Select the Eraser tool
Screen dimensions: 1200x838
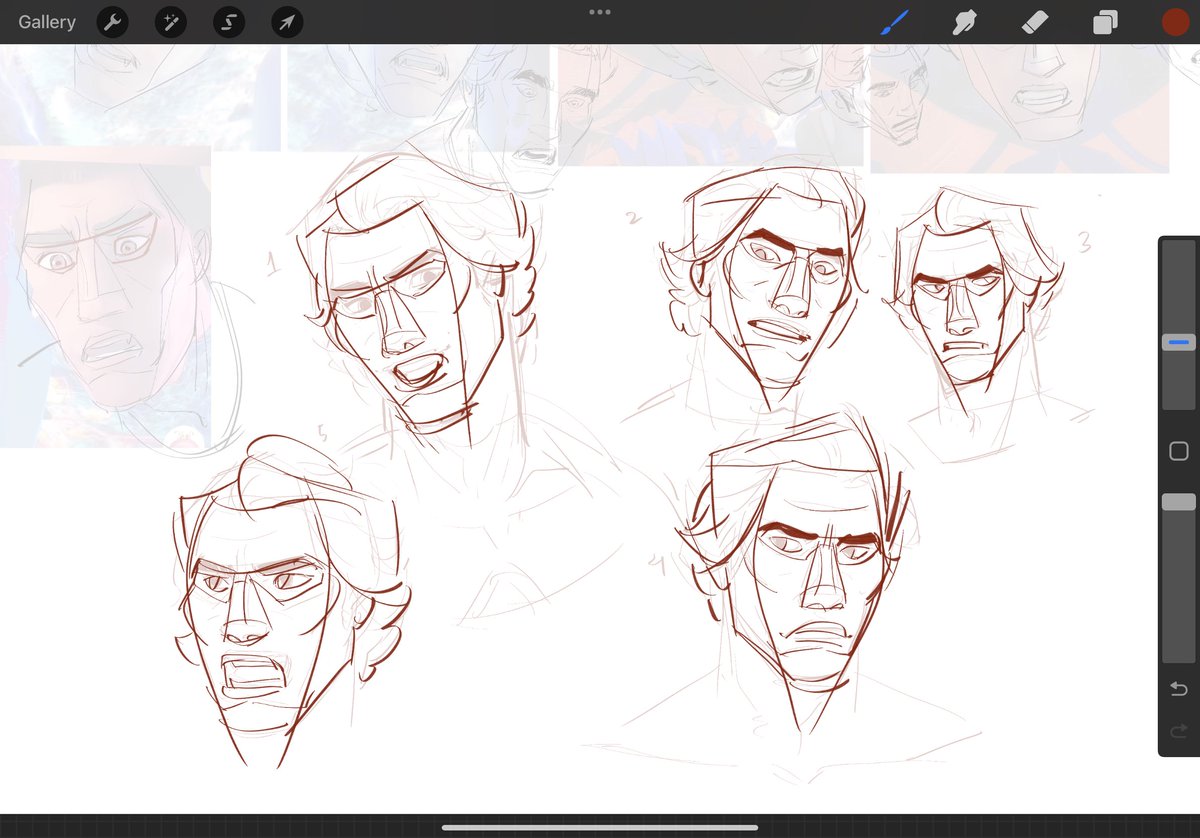1035,22
